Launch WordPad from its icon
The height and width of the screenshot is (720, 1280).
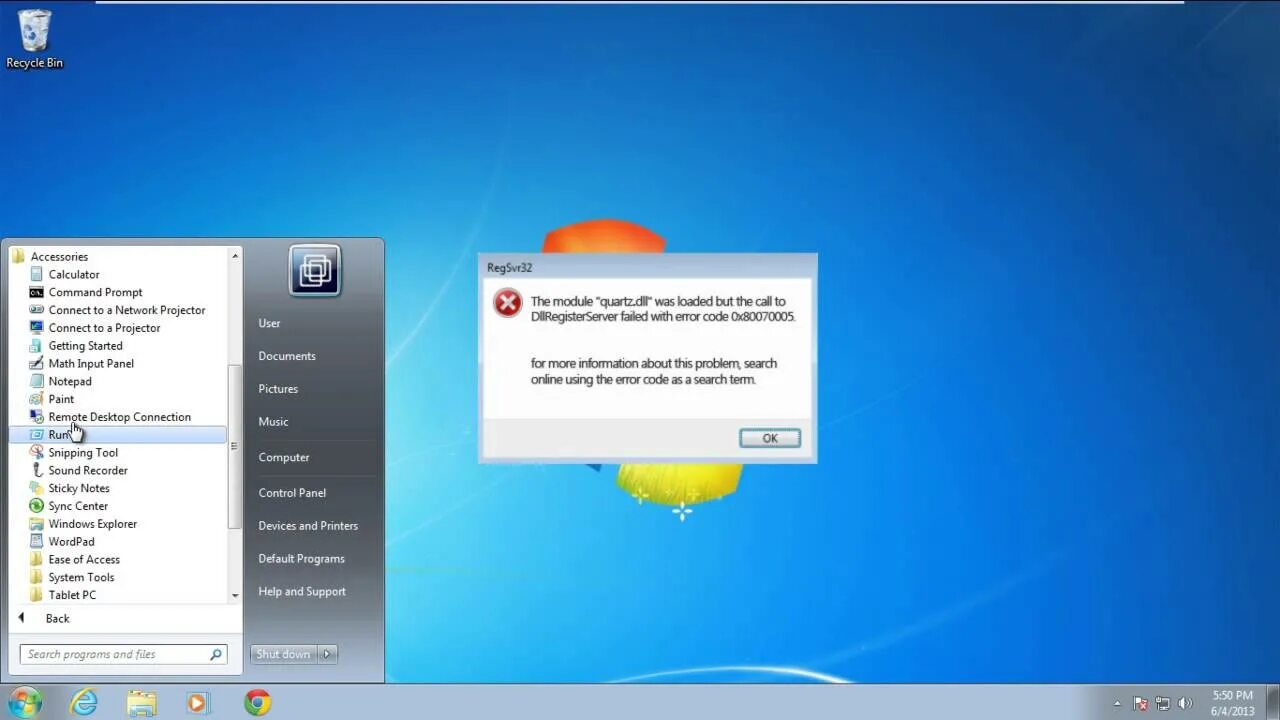coord(37,542)
